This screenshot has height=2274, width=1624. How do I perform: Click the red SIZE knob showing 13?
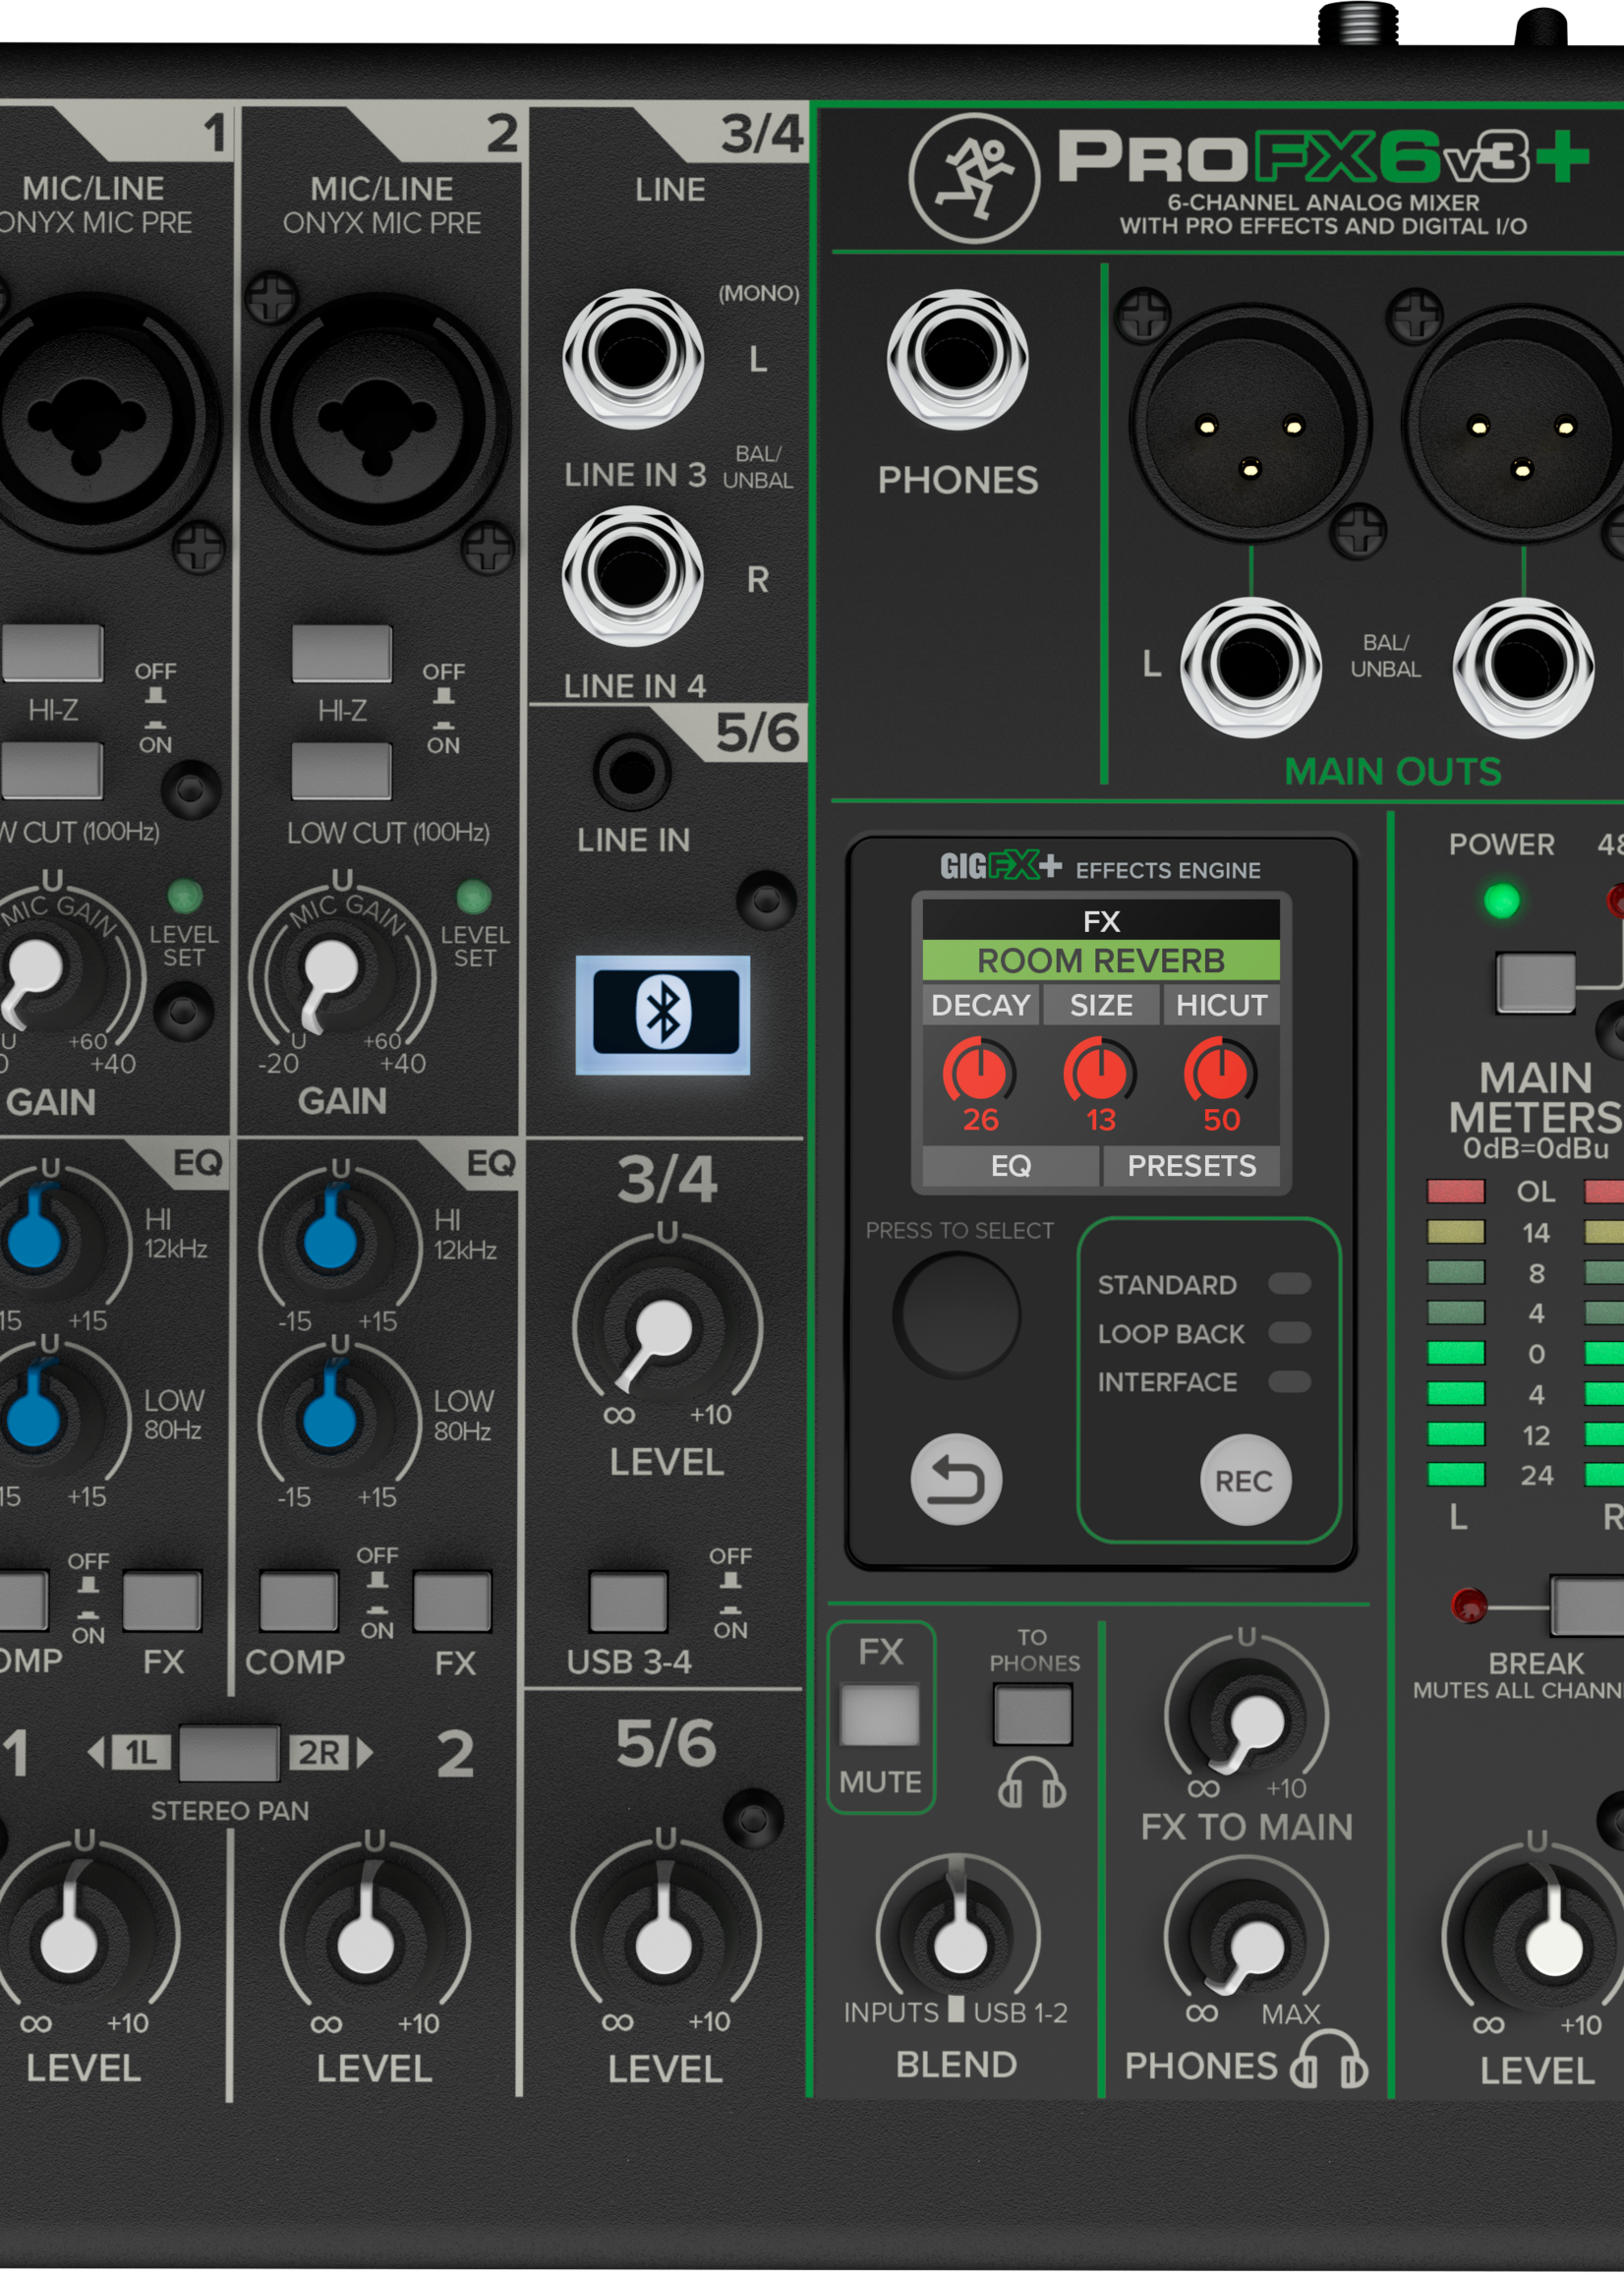[1100, 1073]
